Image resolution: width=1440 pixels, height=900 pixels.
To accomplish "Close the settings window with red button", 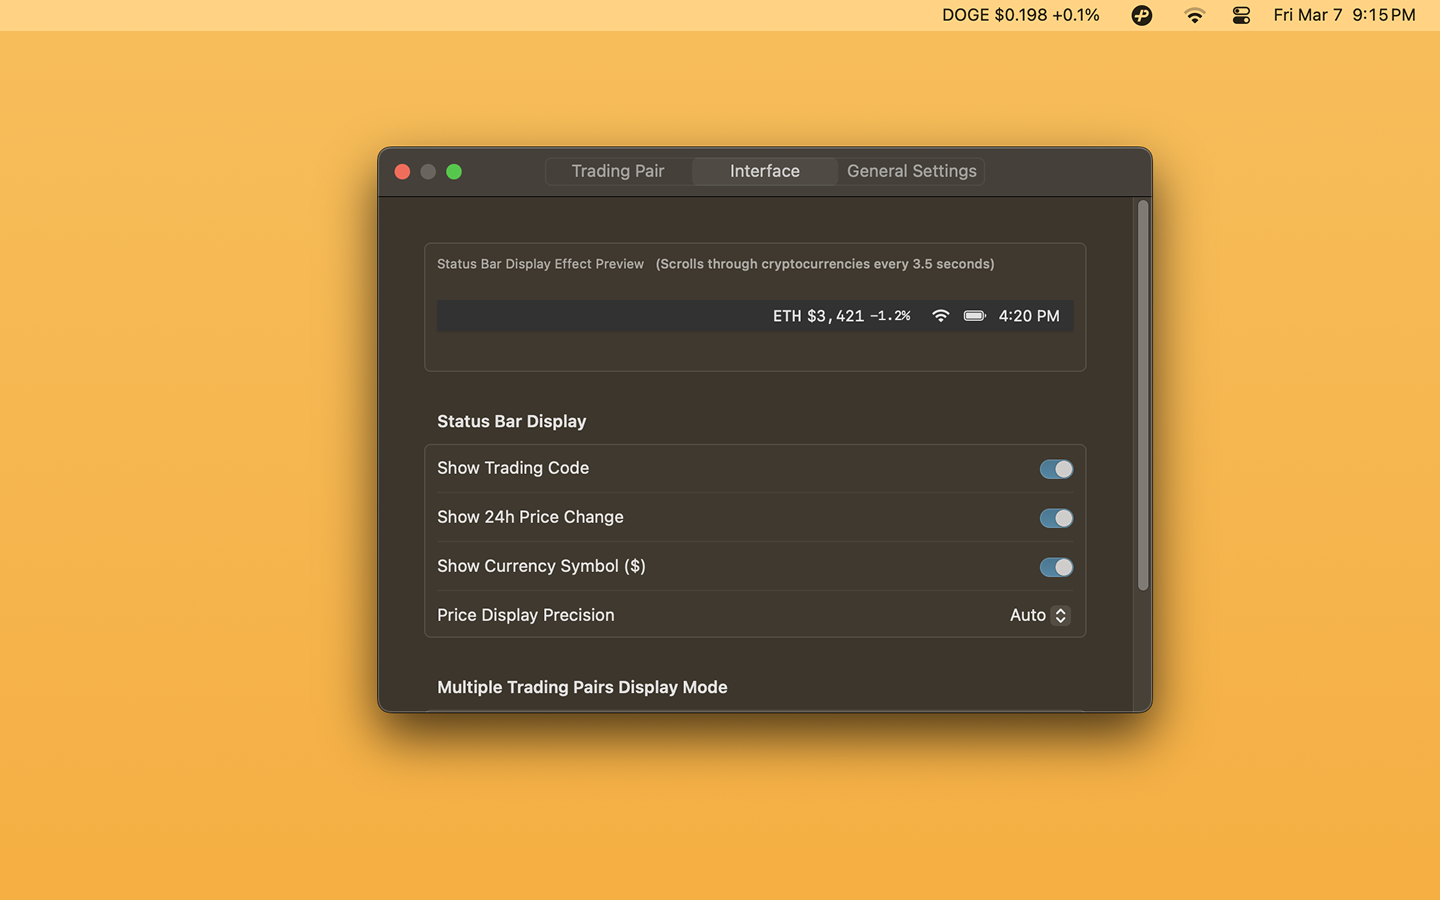I will 403,172.
